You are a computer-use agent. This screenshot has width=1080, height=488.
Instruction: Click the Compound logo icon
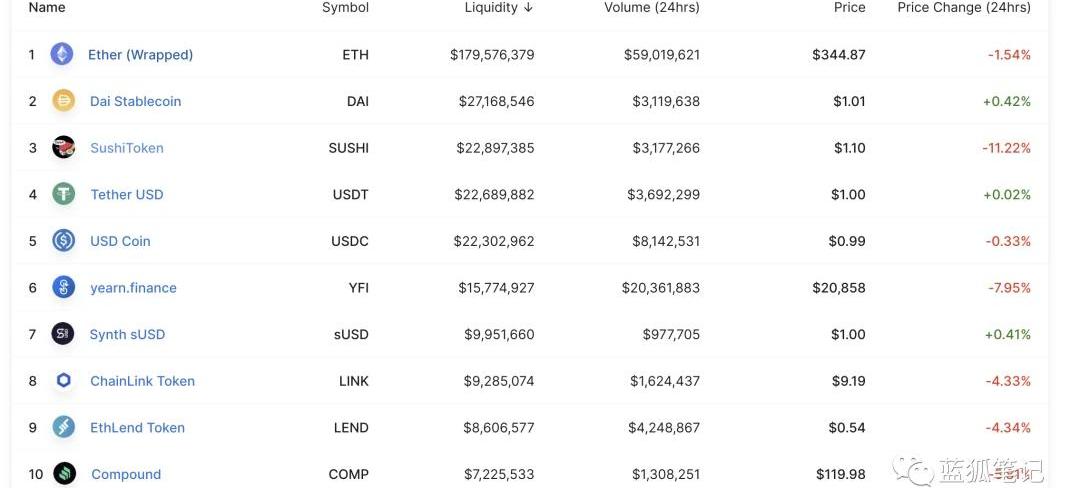pos(65,474)
